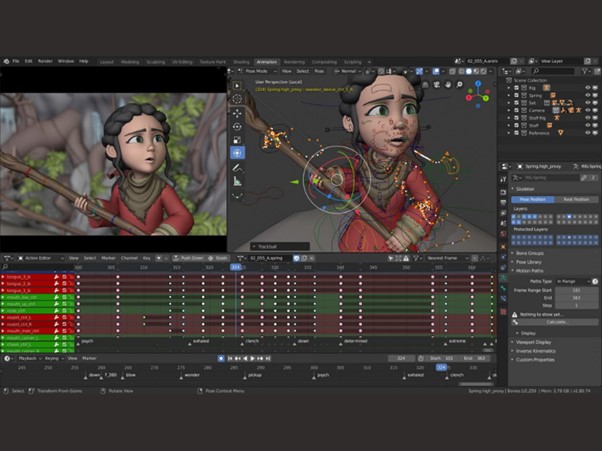The height and width of the screenshot is (451, 602).
Task: Expand the Inverse Kinematics panel
Action: [536, 351]
